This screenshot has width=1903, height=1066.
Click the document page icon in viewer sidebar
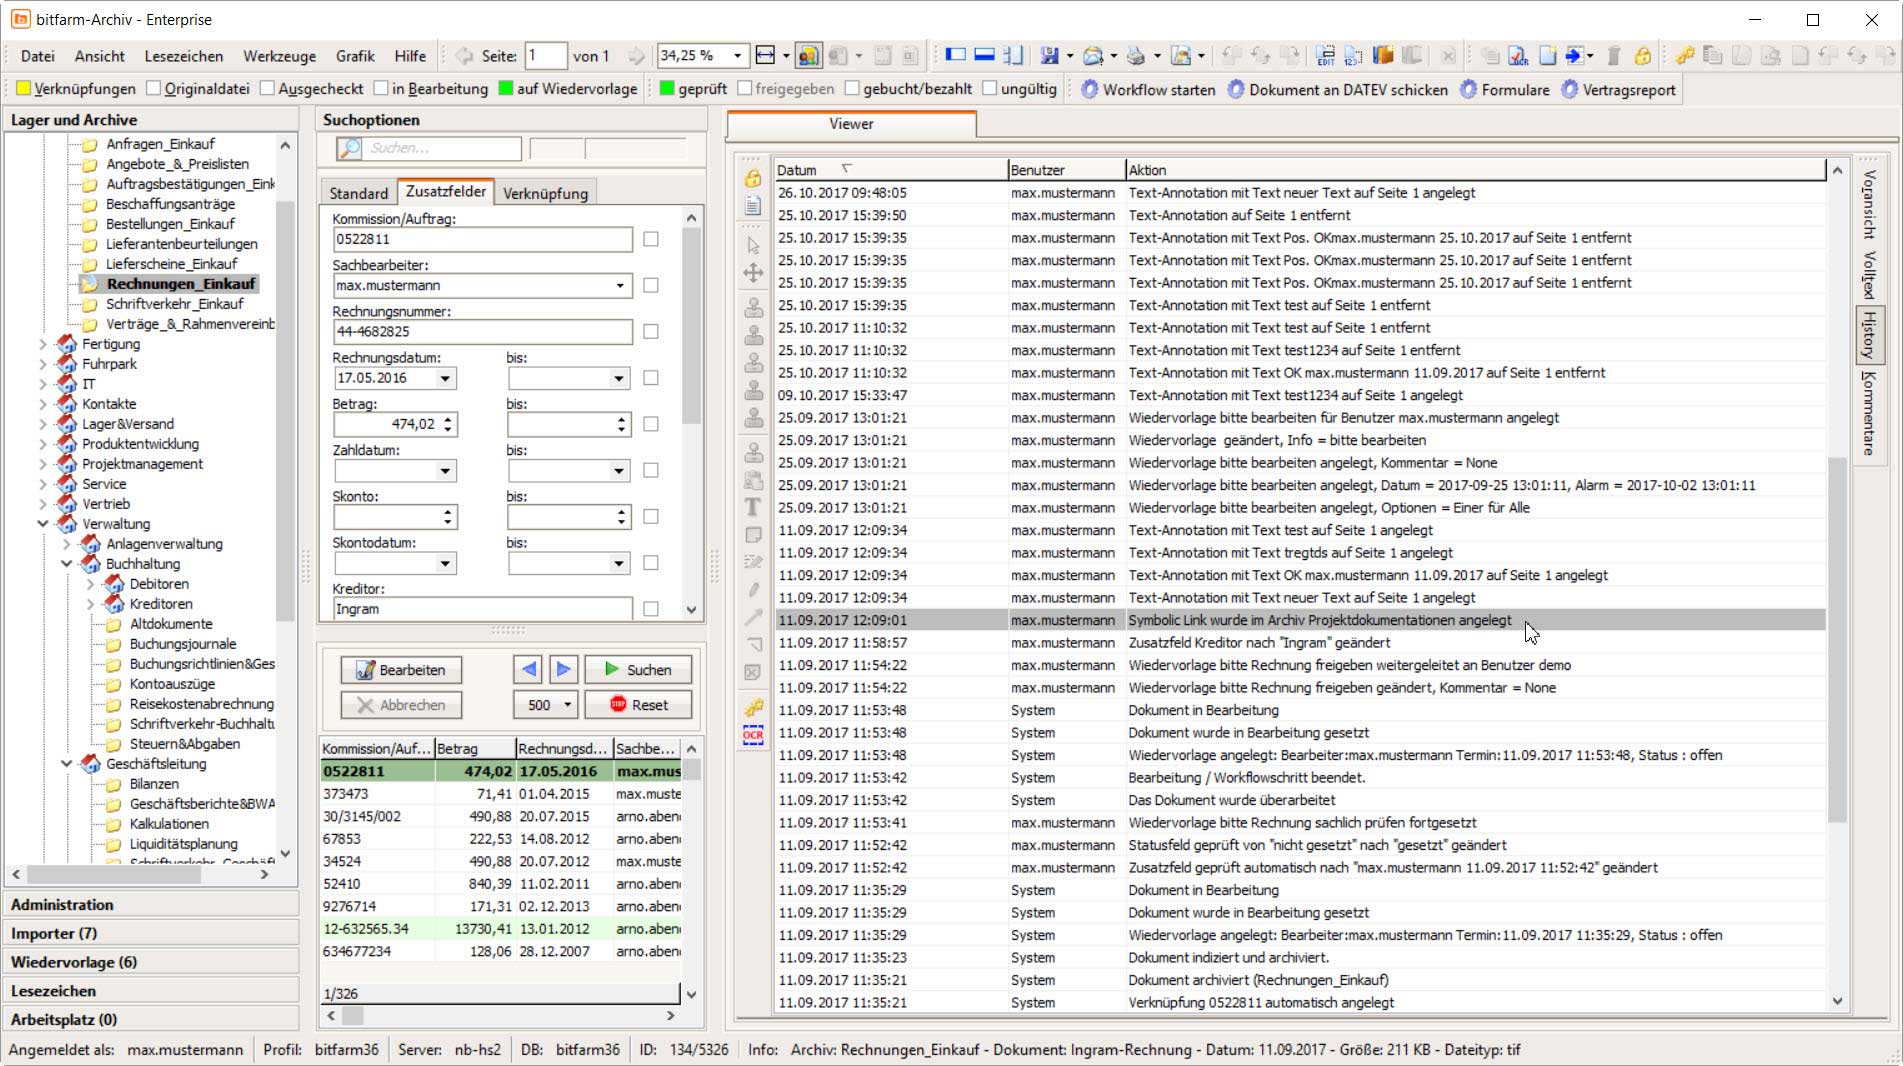point(753,206)
